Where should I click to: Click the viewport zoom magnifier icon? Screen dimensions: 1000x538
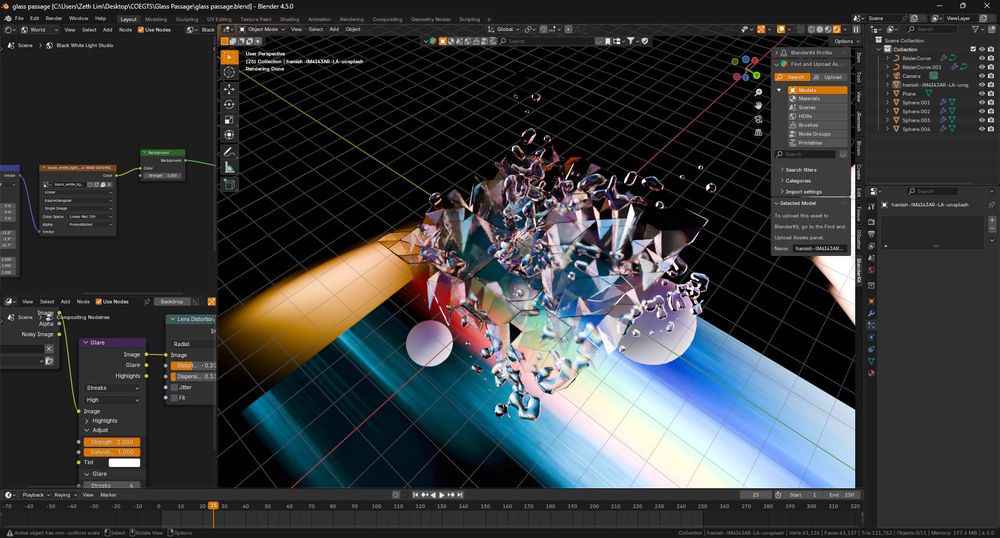[x=758, y=93]
